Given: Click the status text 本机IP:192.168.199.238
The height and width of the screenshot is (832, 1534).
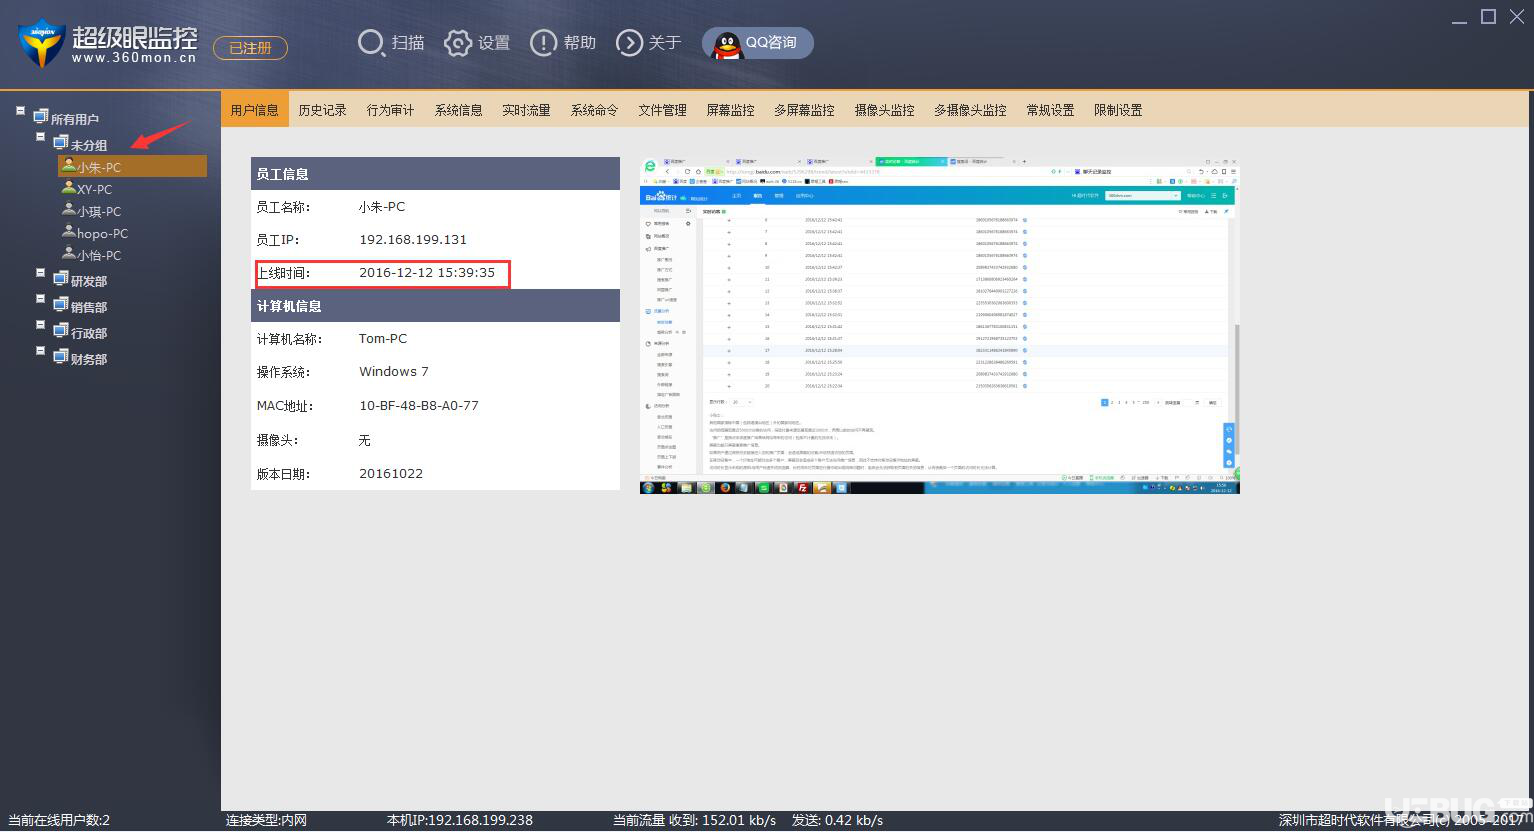Looking at the screenshot, I should 460,820.
